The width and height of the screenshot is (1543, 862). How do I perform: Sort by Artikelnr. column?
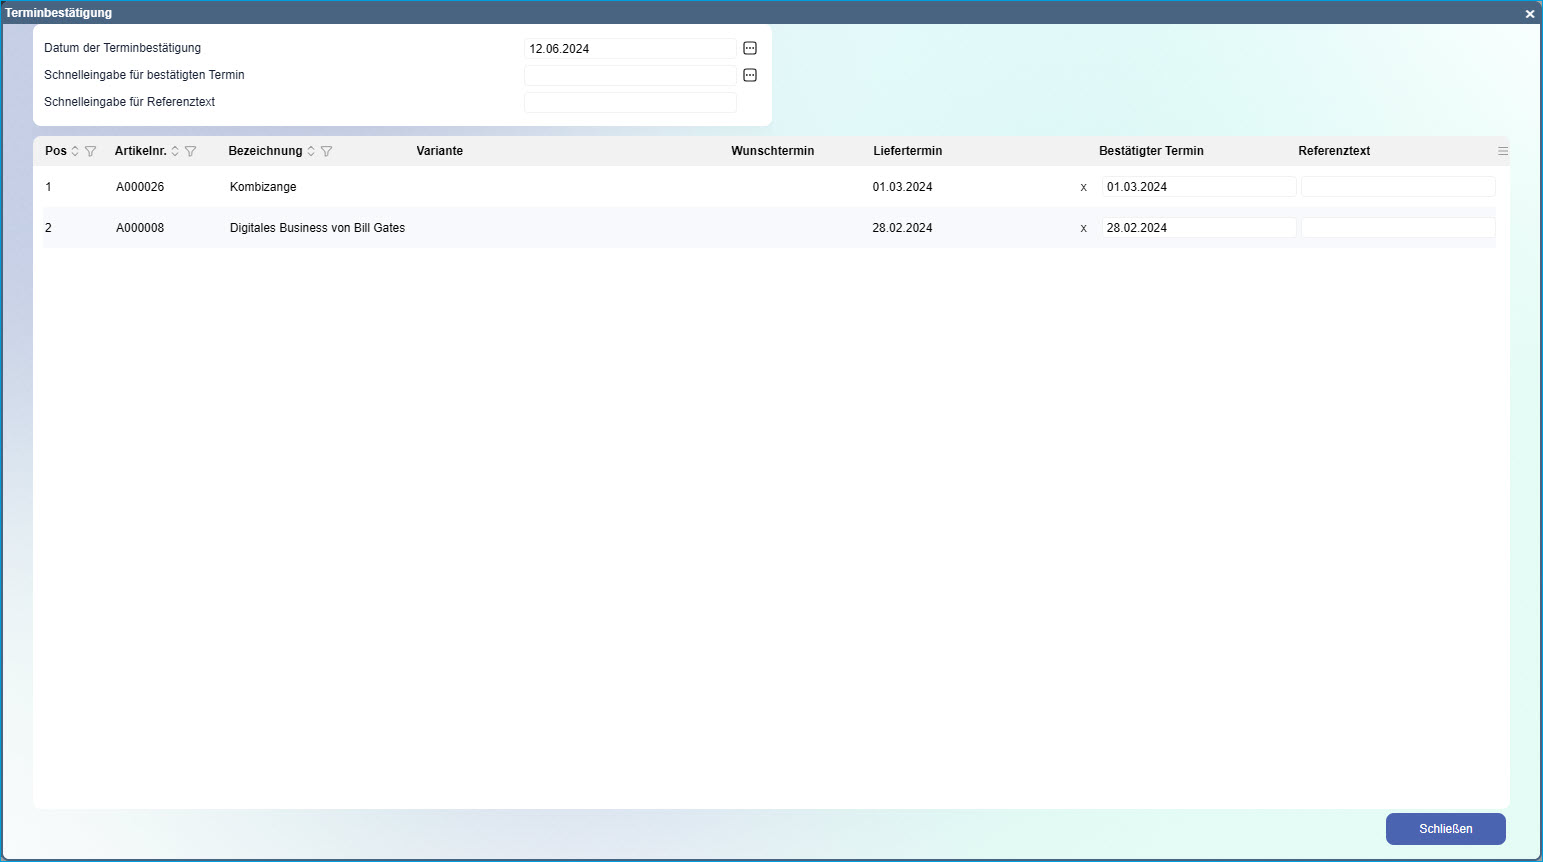[175, 151]
